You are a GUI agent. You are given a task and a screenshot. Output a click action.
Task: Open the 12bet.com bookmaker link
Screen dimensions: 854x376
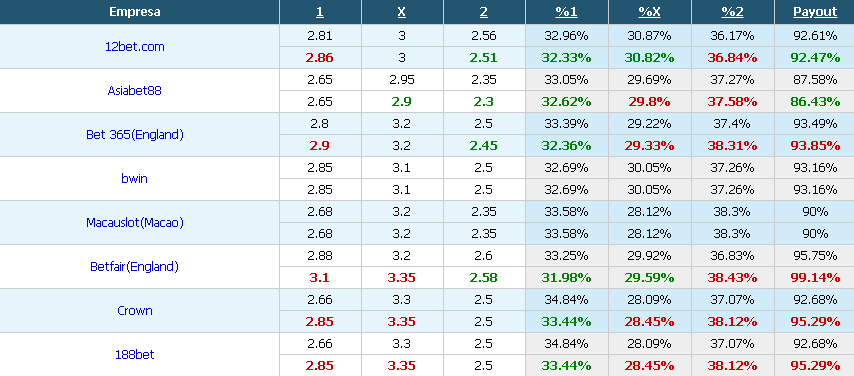click(x=135, y=47)
